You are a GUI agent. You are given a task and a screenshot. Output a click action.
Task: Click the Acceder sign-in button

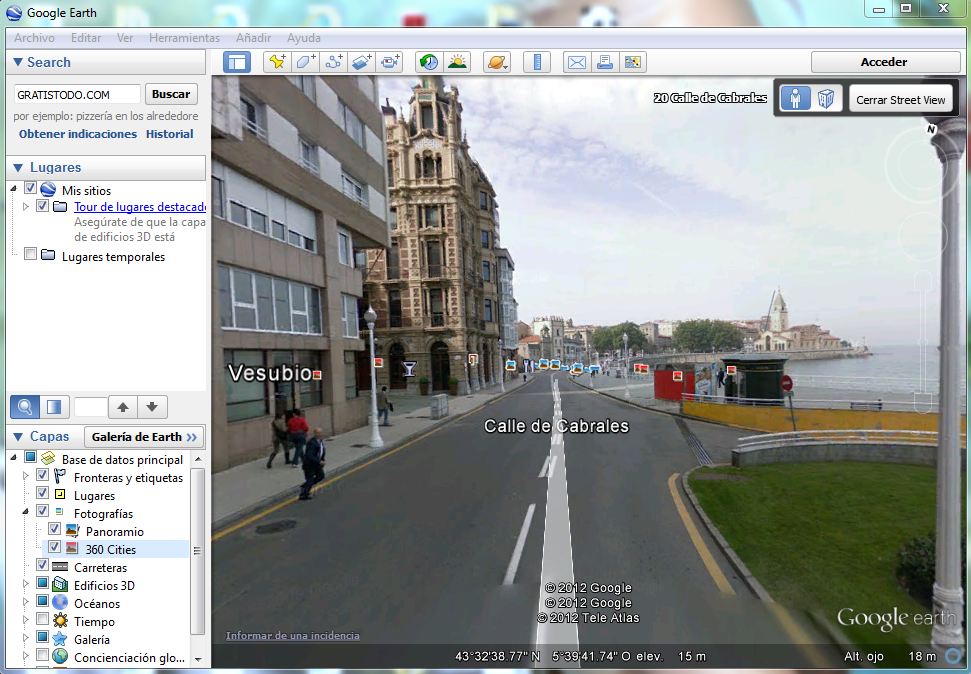(x=884, y=62)
